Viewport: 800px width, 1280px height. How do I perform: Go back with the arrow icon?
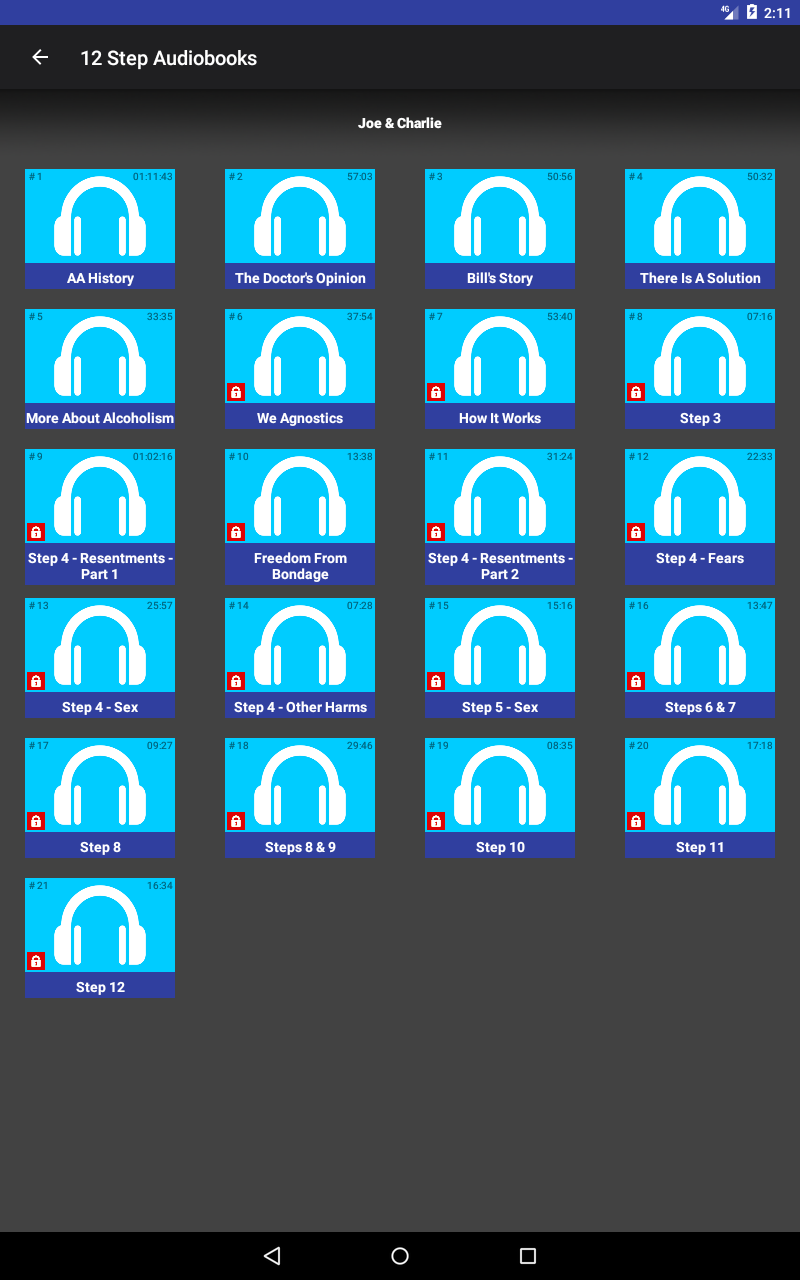40,57
